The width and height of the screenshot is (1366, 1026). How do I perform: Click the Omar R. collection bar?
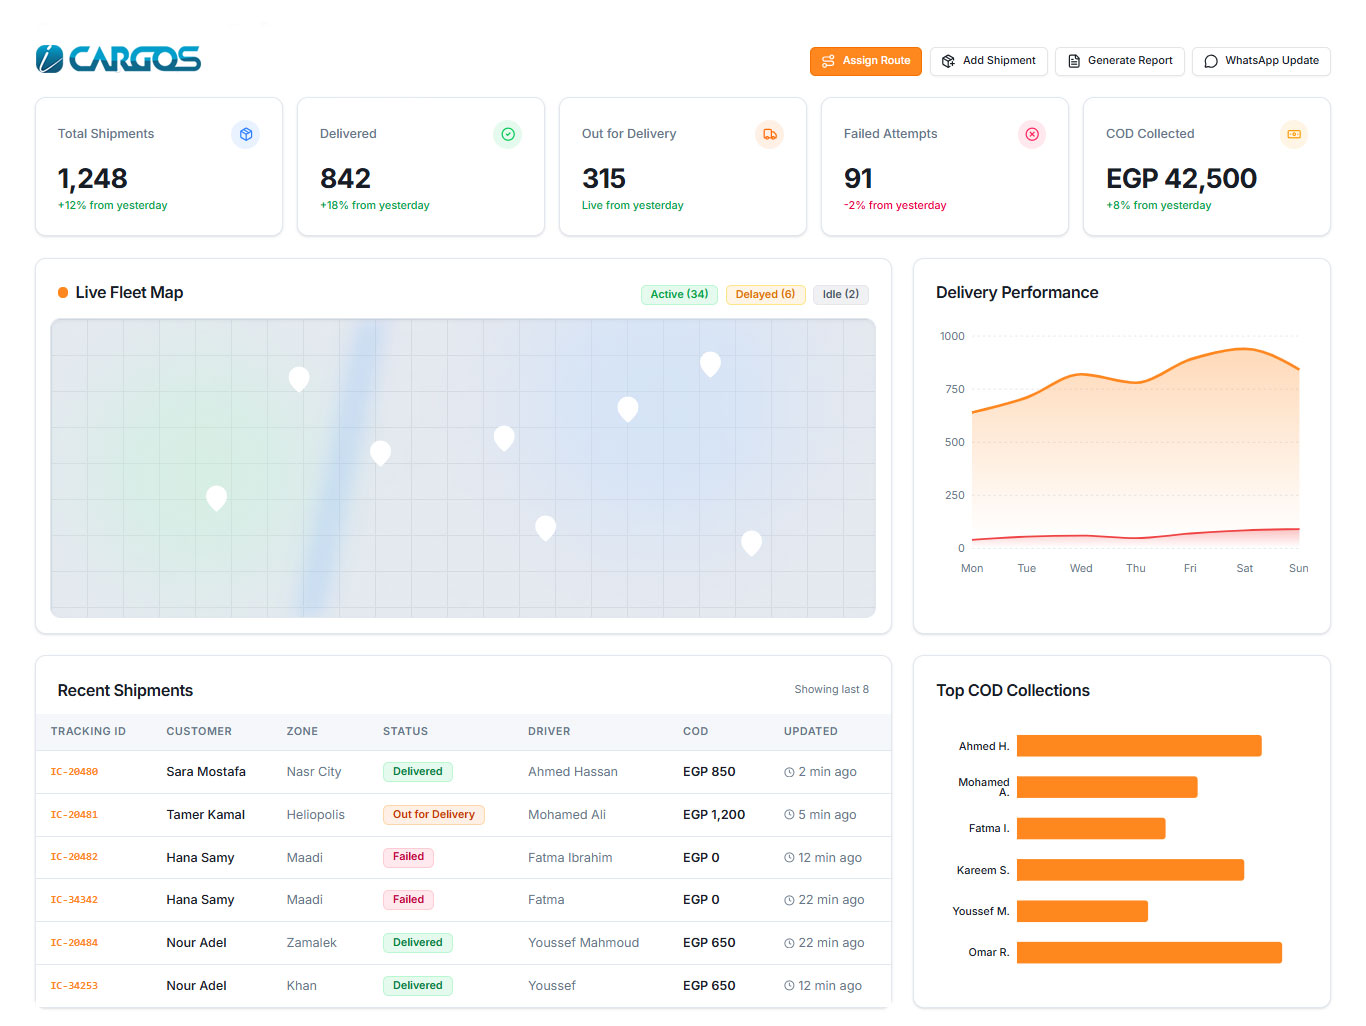[x=1149, y=952]
